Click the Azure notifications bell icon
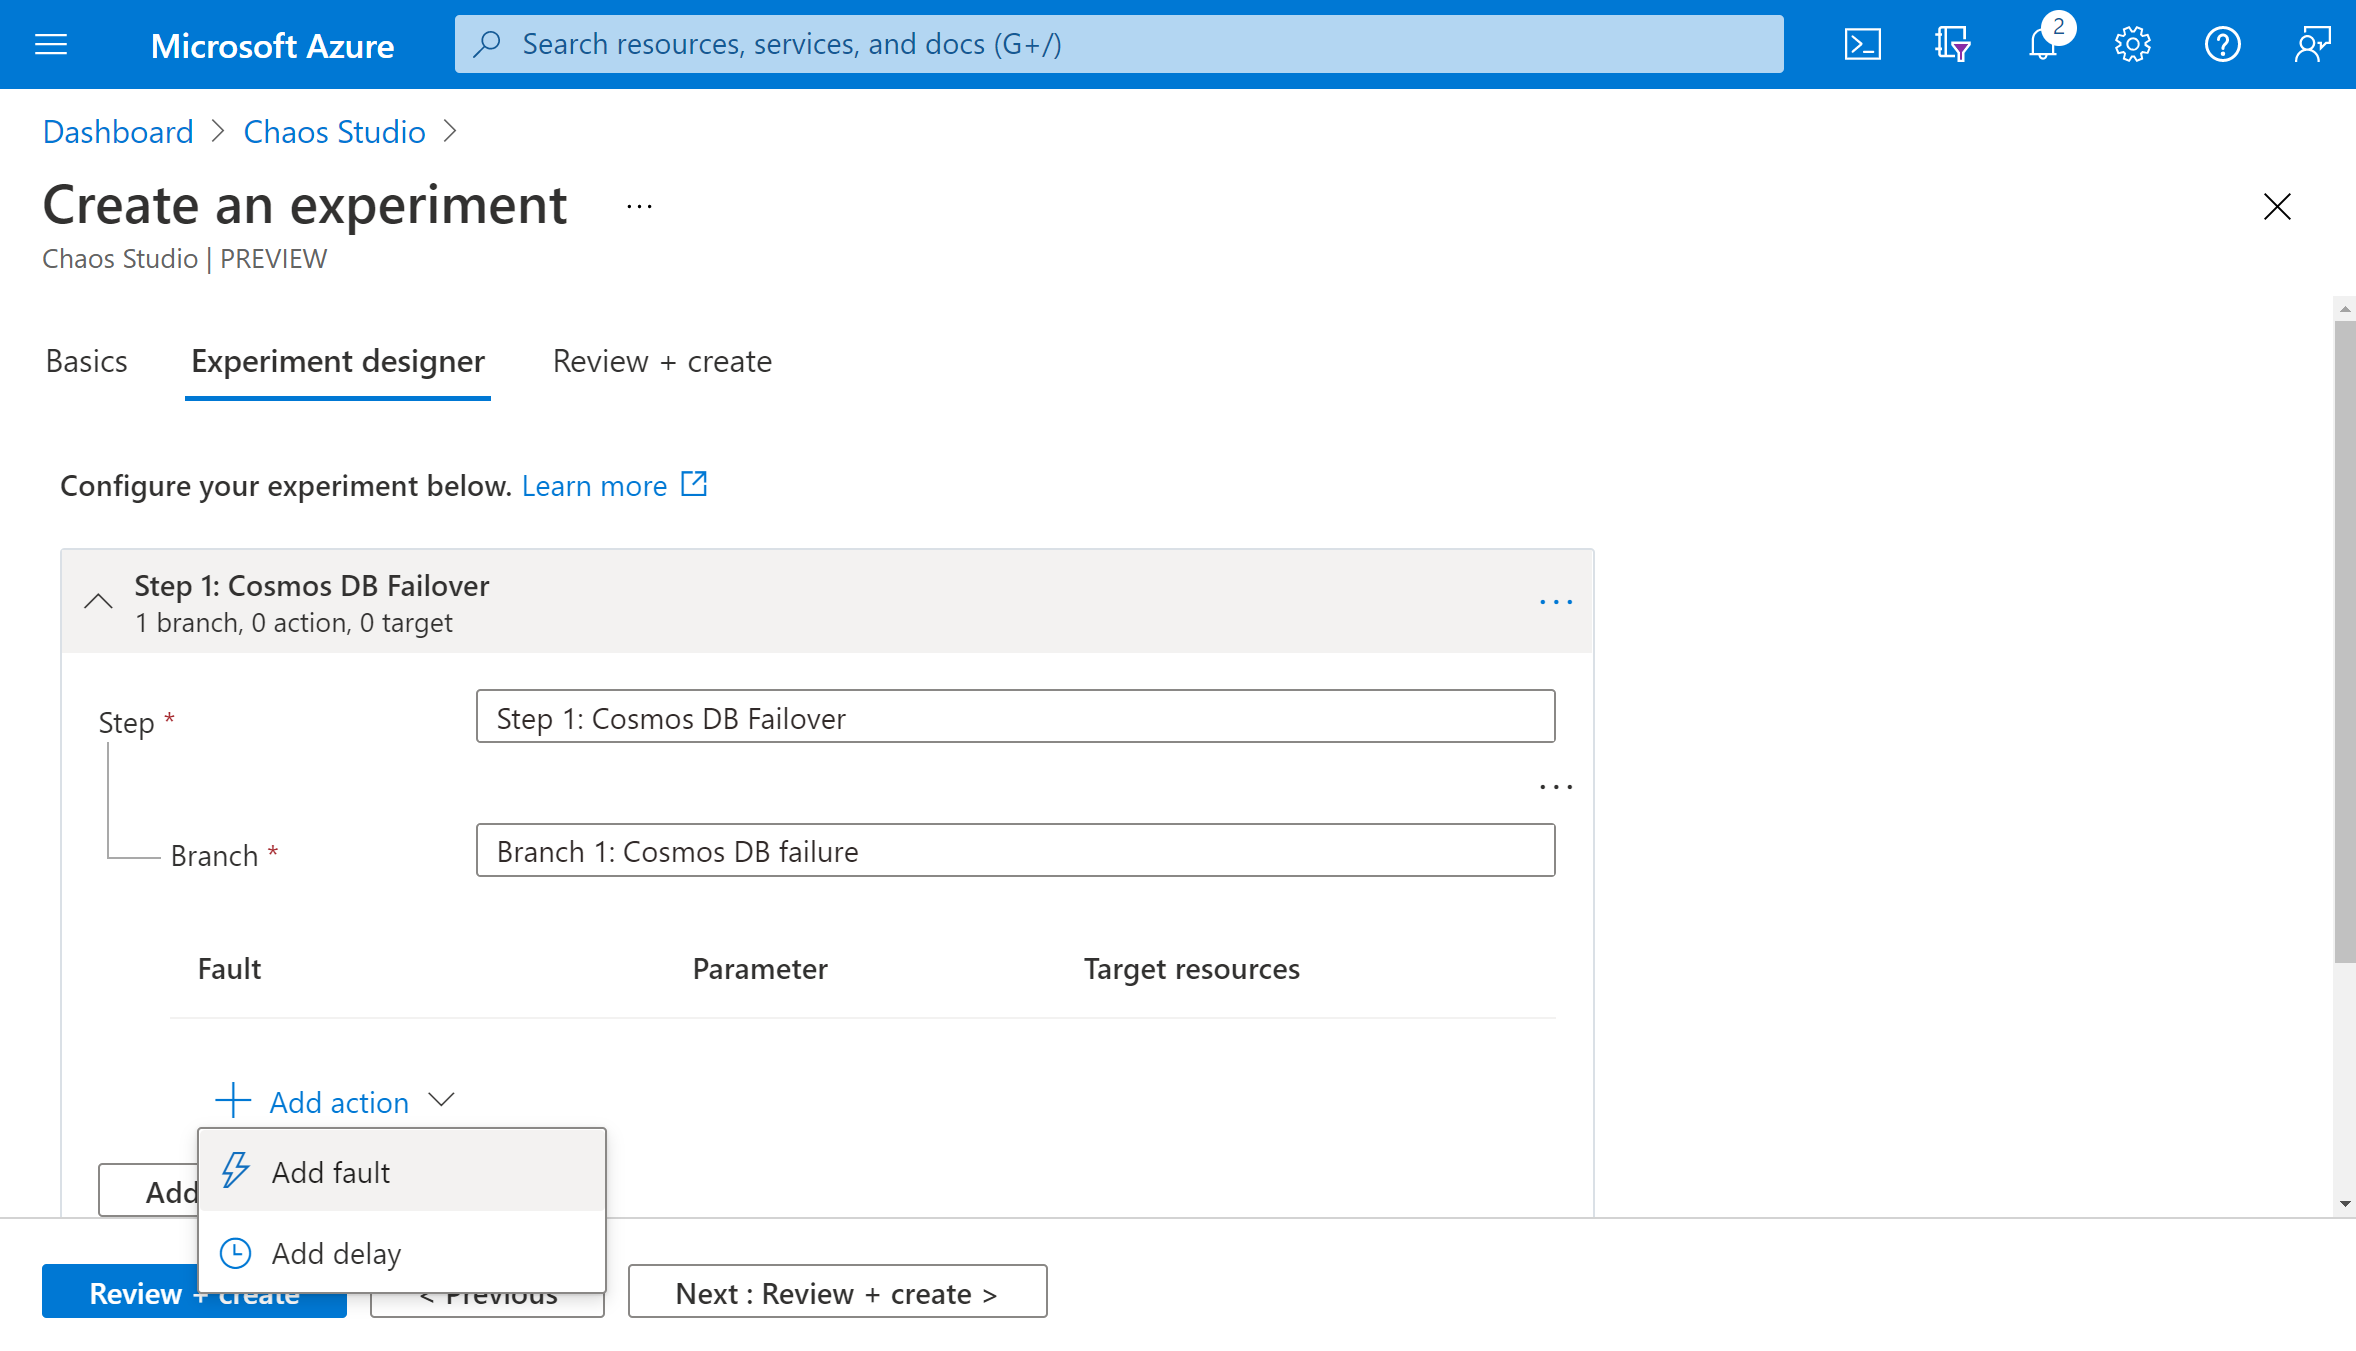The image size is (2356, 1351). (2042, 44)
